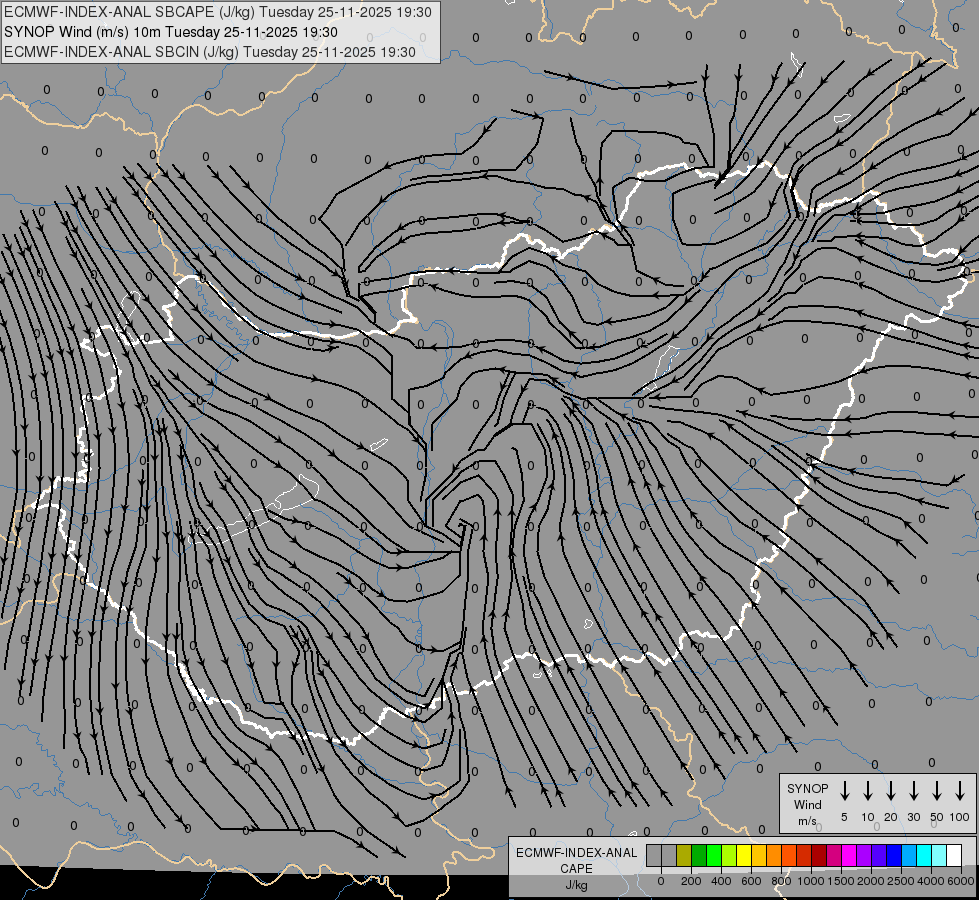Pick the bright magenta CAPE swatch after 1500

[x=850, y=855]
